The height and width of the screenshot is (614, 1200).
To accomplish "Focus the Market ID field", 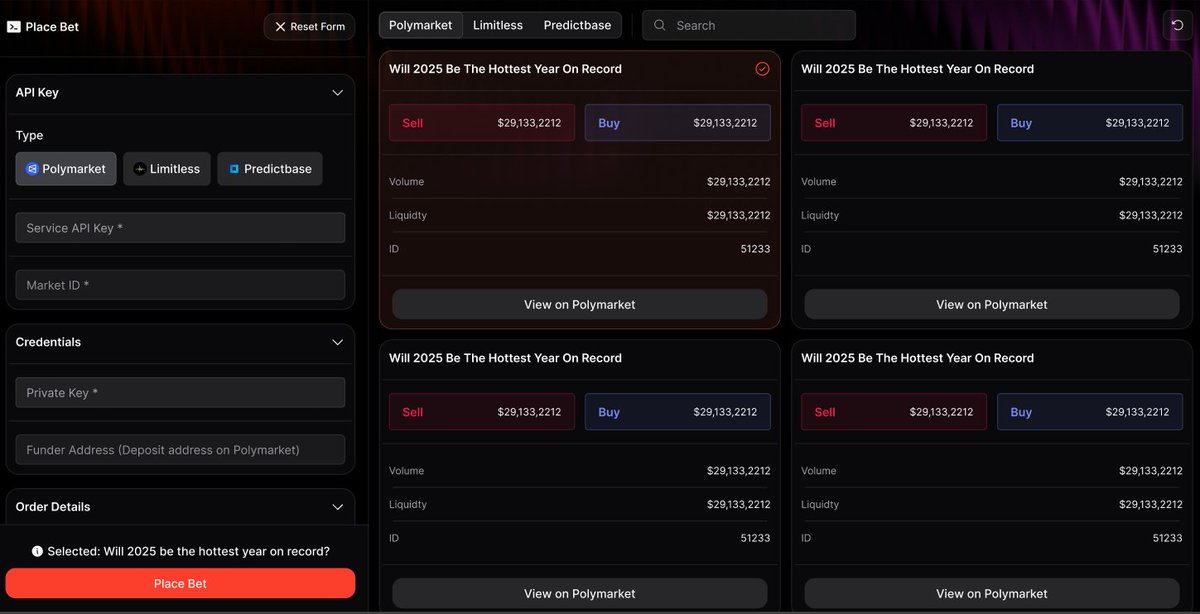I will pyautogui.click(x=180, y=285).
